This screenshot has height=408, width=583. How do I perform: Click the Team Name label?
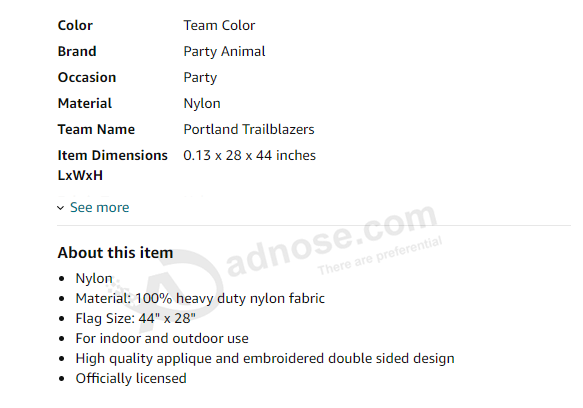click(x=96, y=129)
